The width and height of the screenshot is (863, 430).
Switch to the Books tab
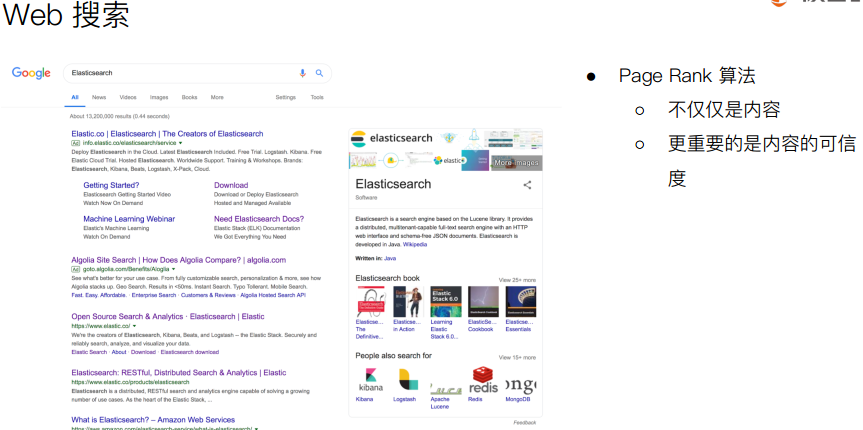[189, 97]
